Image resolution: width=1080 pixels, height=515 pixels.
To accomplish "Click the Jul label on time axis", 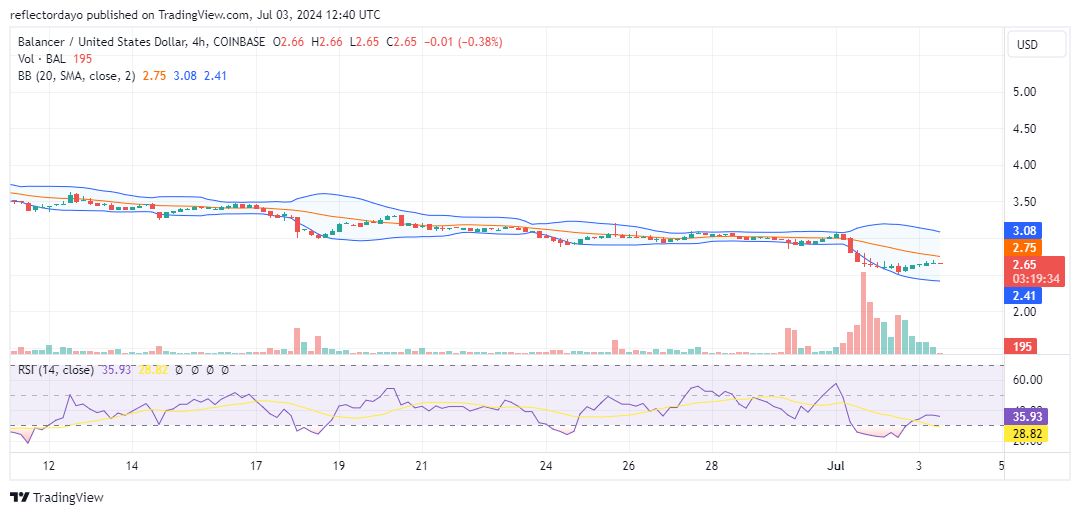I will tap(836, 466).
